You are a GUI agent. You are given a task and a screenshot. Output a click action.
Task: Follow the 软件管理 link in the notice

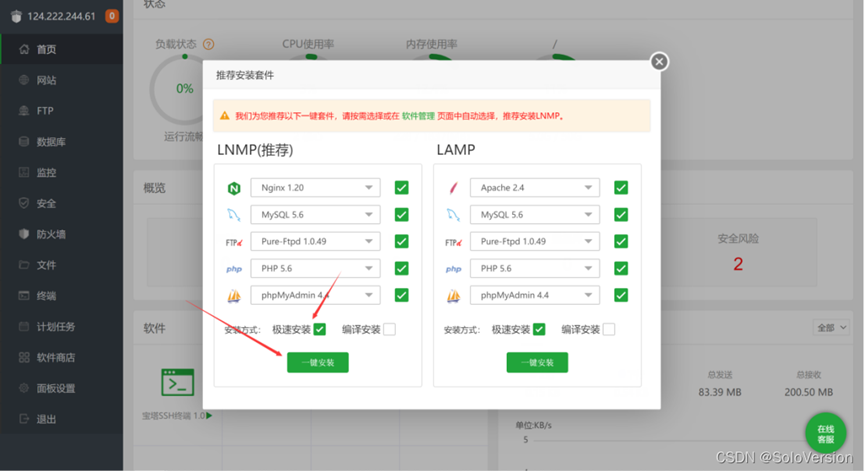[x=418, y=116]
